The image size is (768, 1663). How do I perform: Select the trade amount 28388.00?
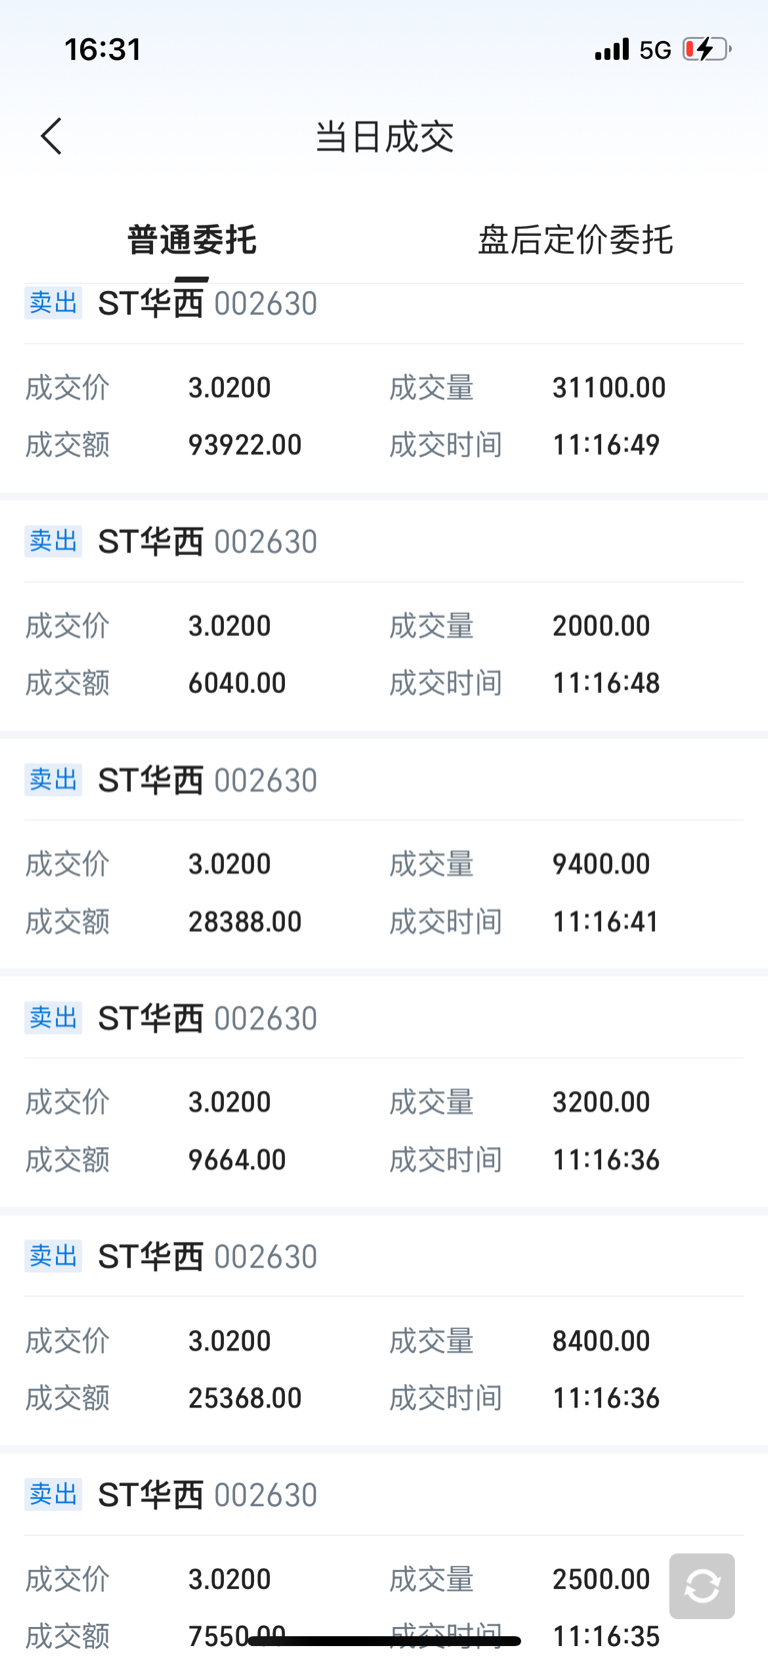pos(245,922)
